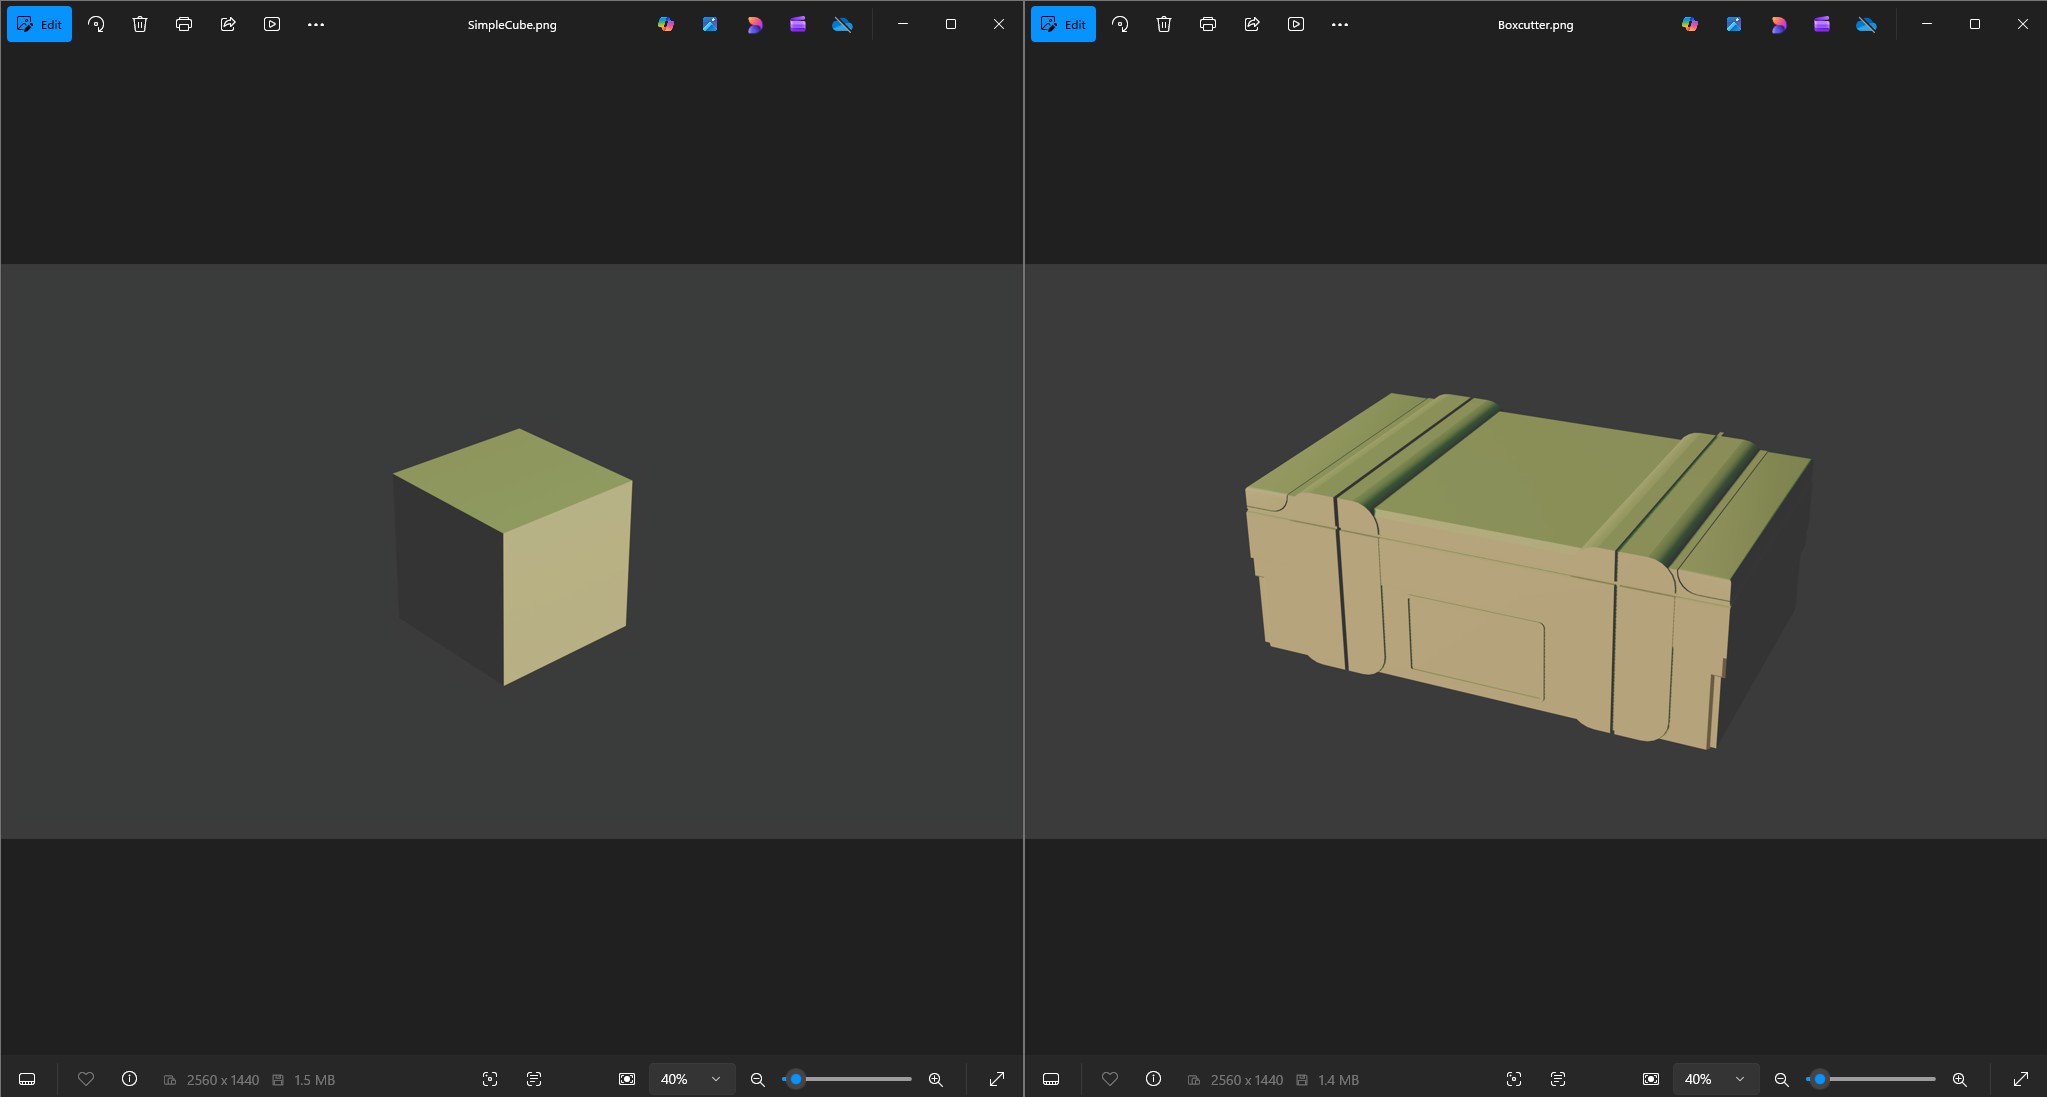Open the zoom percentage dropdown for Boxcutter.png
Image resolution: width=2047 pixels, height=1097 pixels.
[1714, 1079]
